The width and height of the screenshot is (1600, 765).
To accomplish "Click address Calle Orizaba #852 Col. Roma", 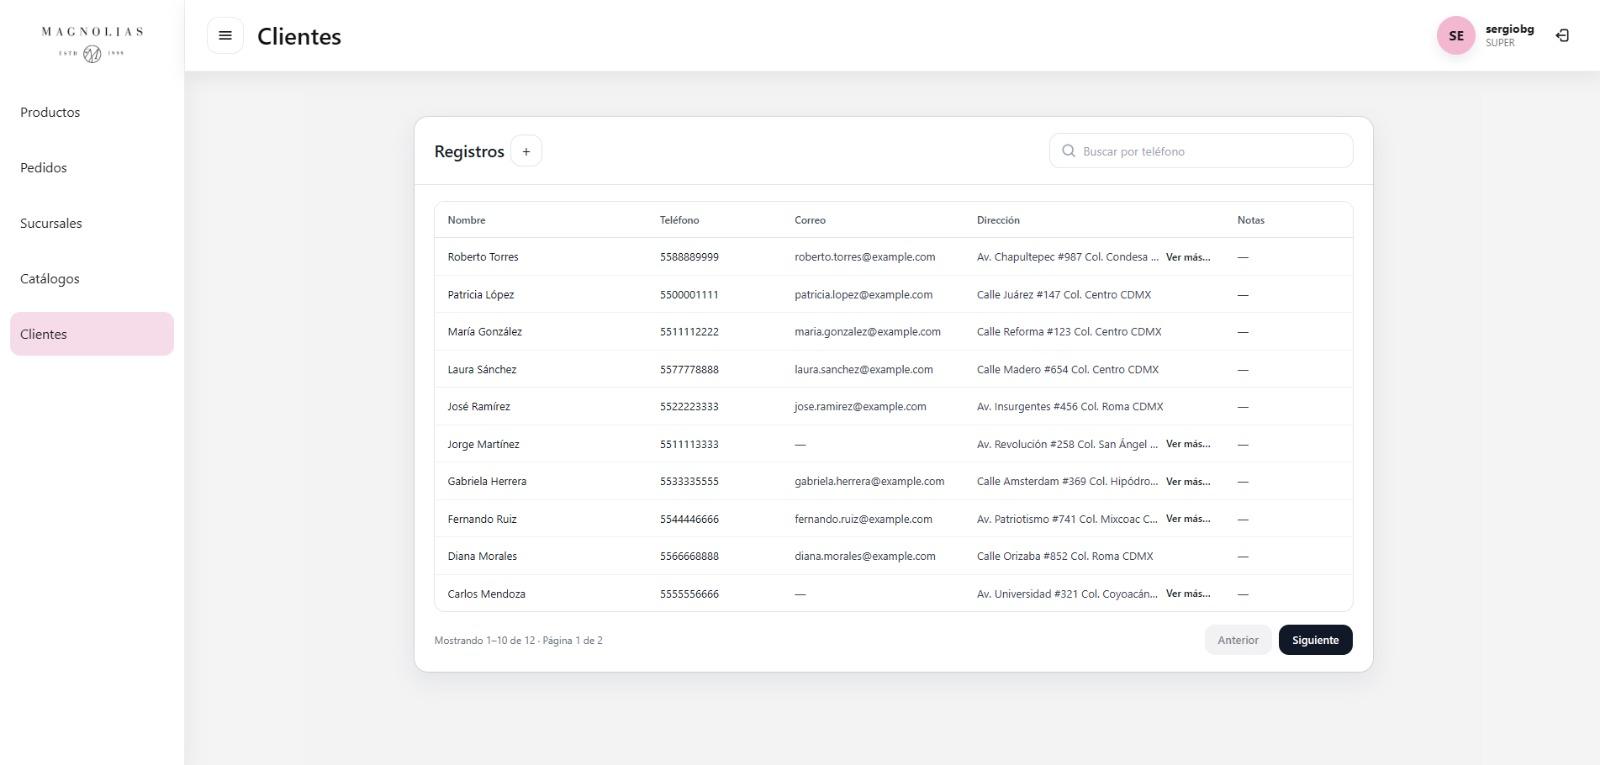I will (1065, 556).
